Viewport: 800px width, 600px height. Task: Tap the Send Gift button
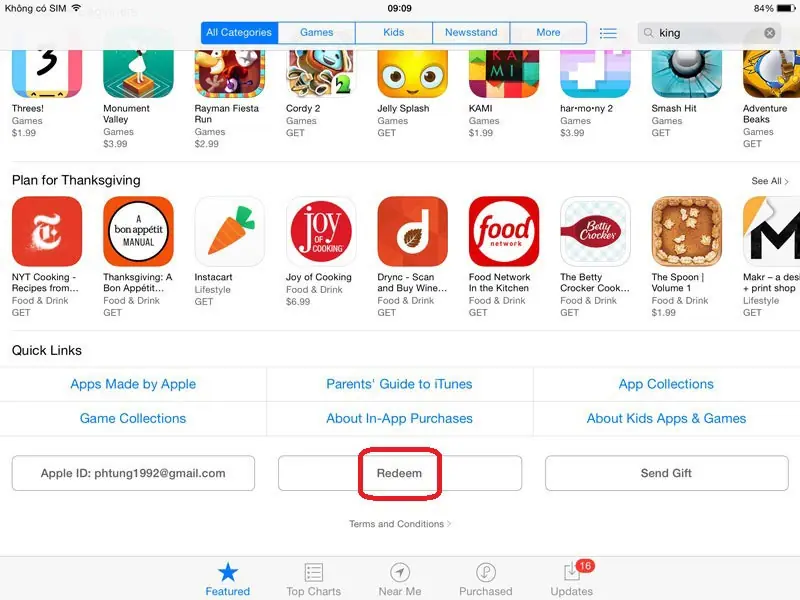click(666, 473)
